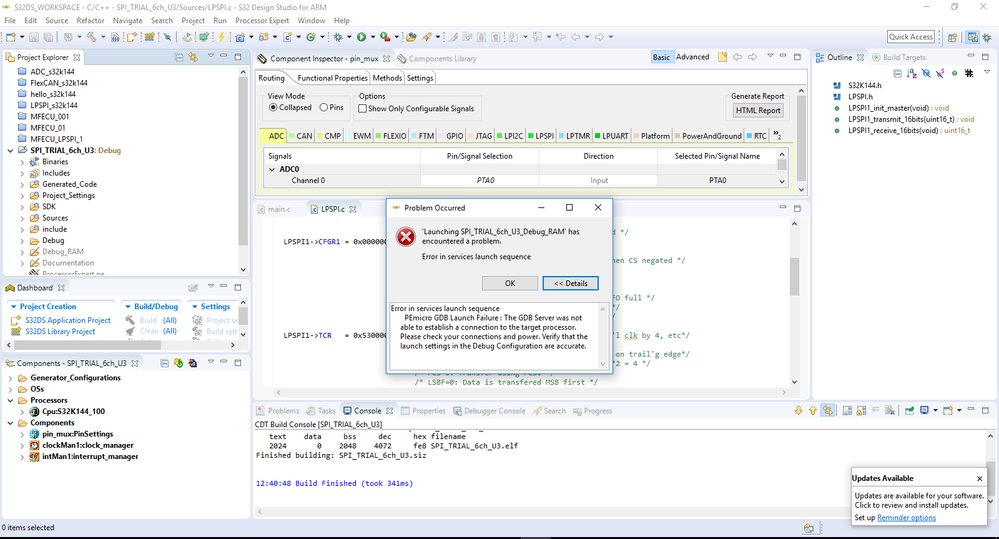Click the Cpu:S32K144_100 processor icon
999x539 pixels.
click(x=35, y=412)
